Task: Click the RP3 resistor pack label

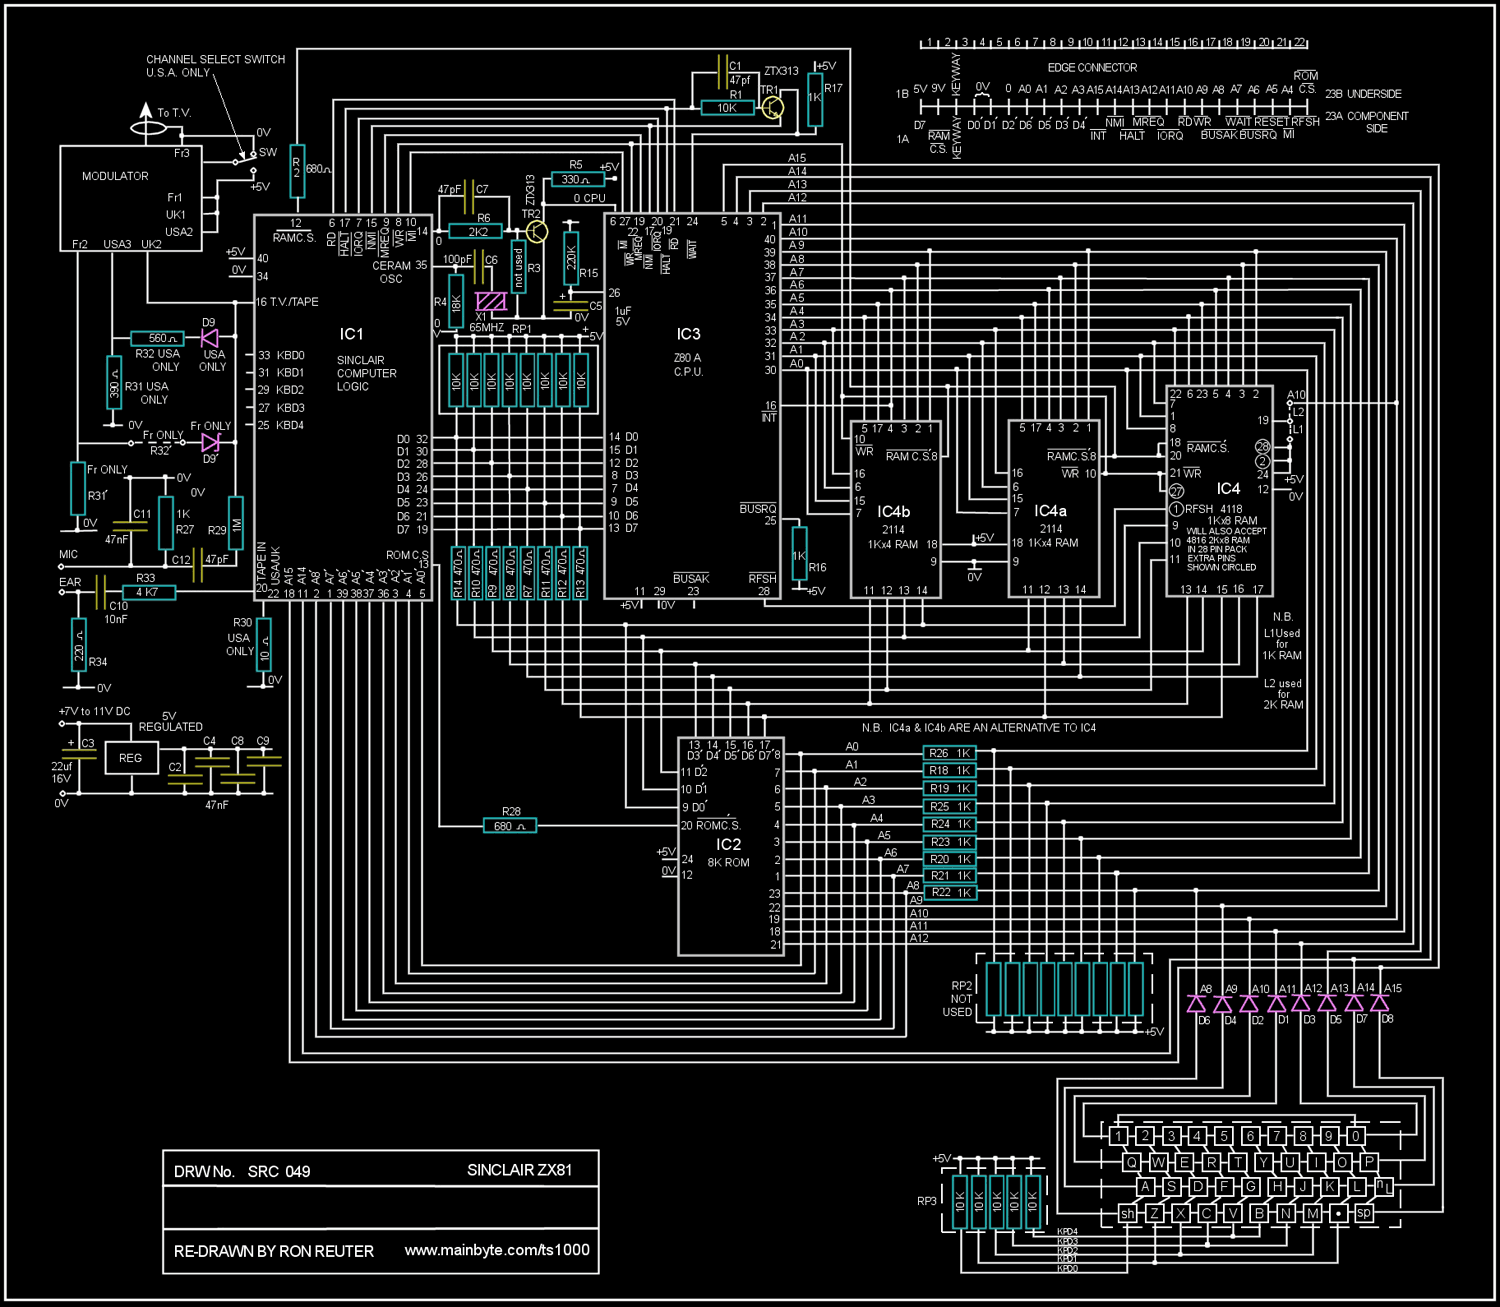Action: pyautogui.click(x=927, y=1201)
